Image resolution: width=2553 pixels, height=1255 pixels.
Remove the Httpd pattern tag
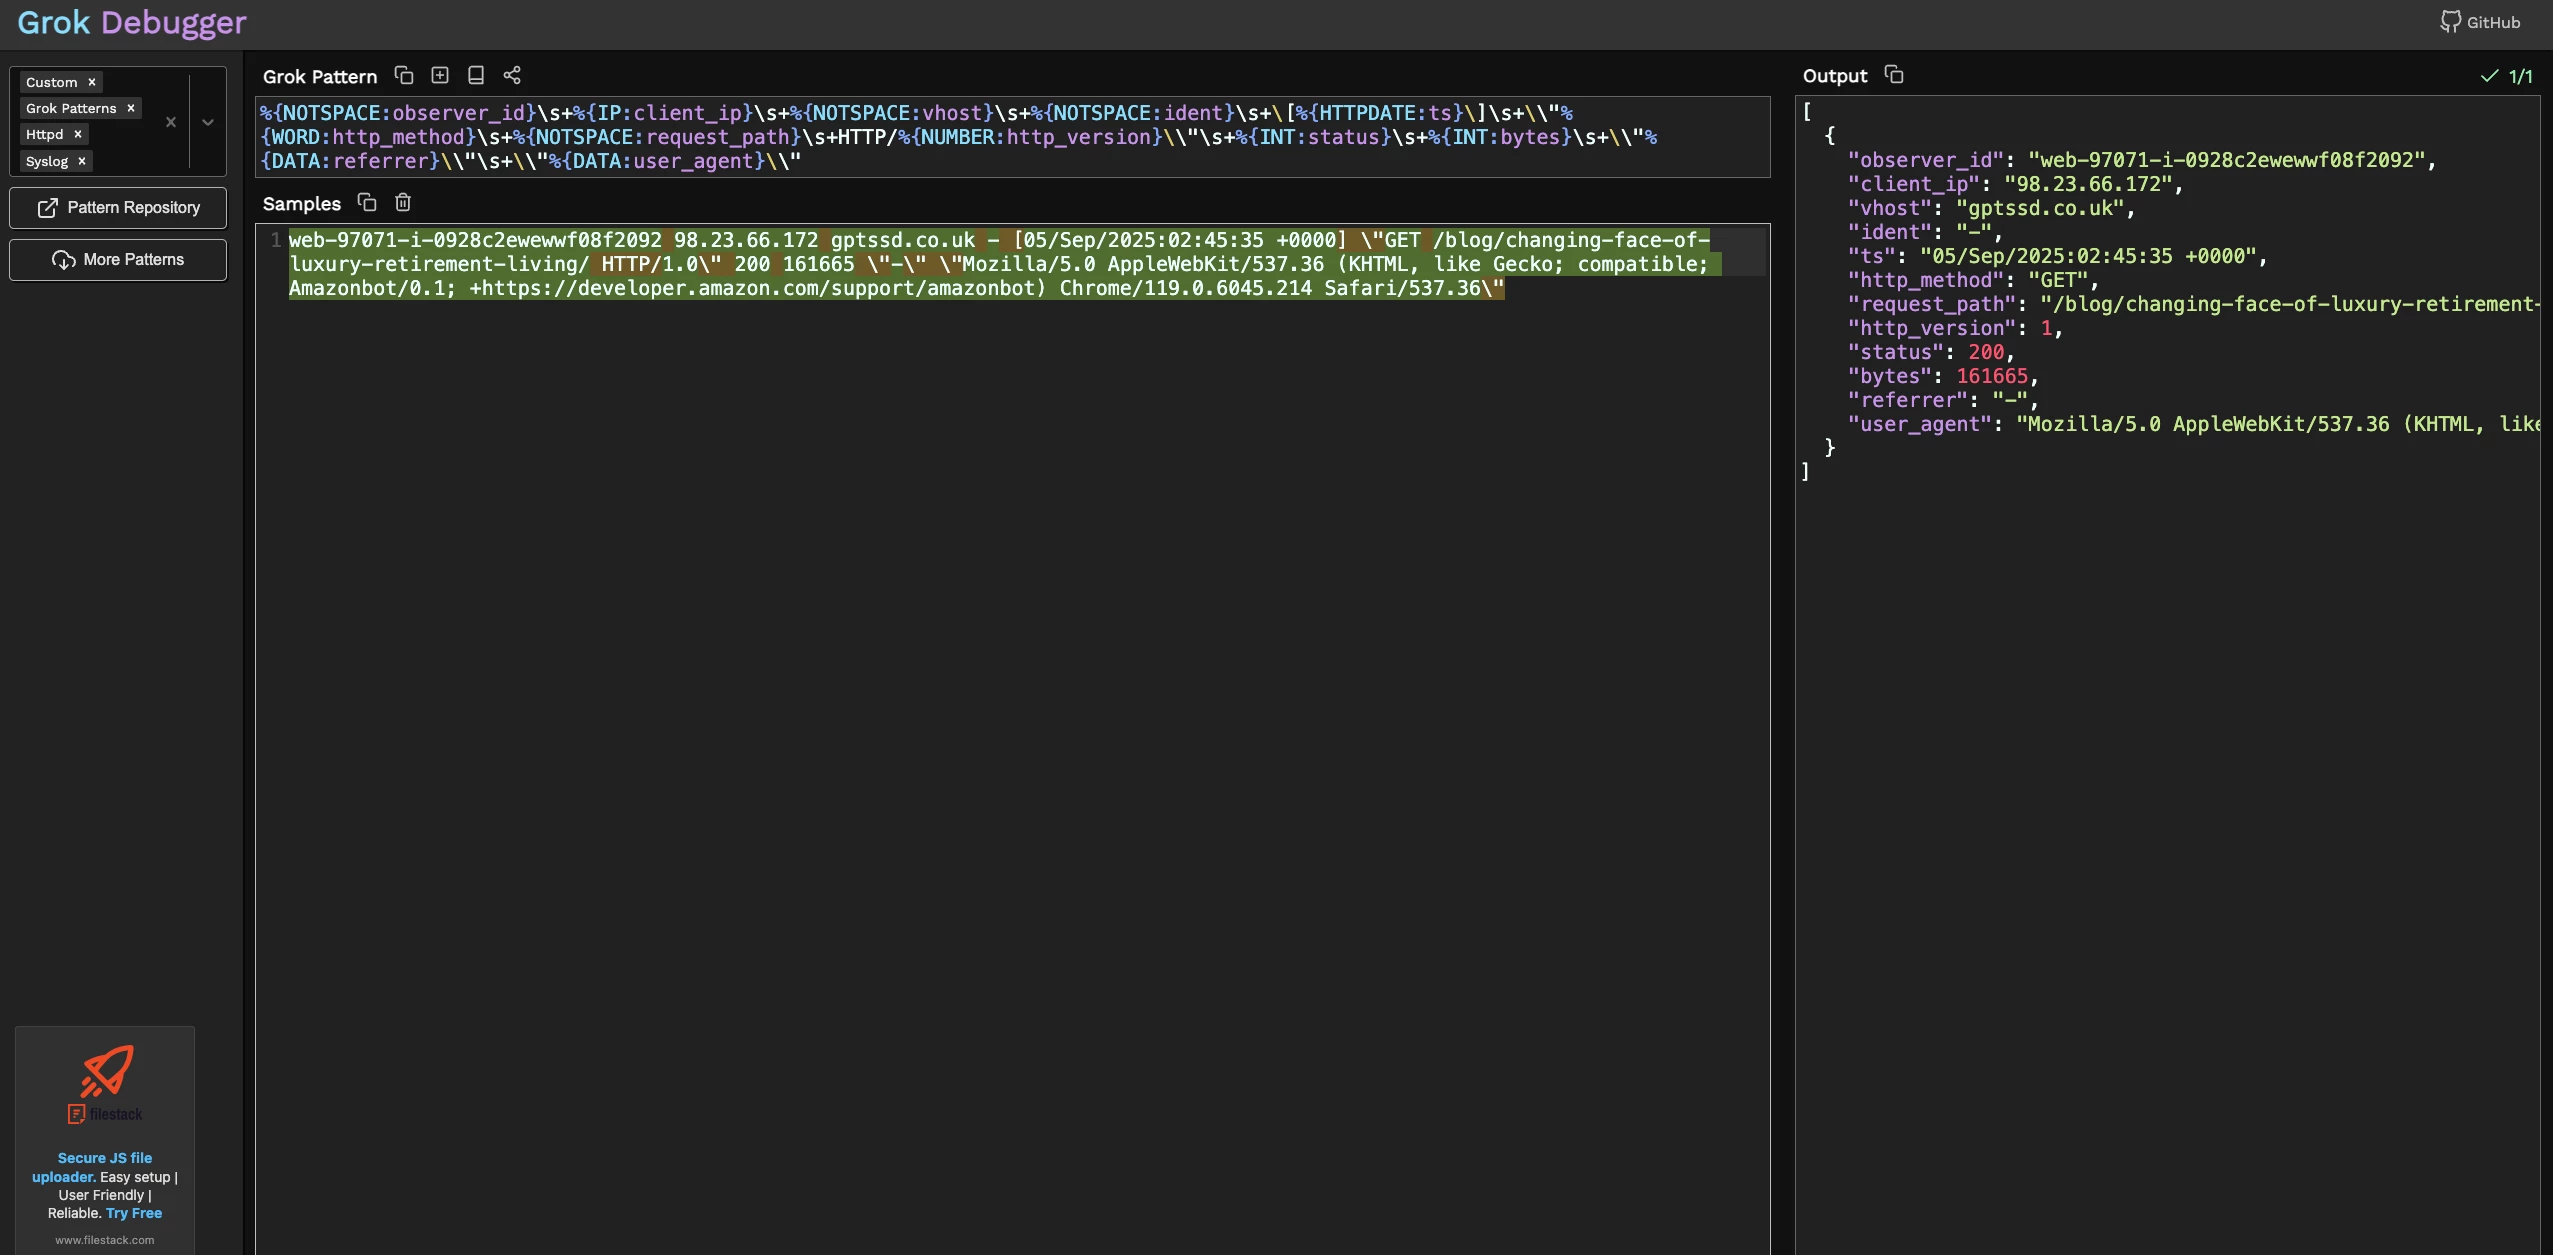pos(78,134)
